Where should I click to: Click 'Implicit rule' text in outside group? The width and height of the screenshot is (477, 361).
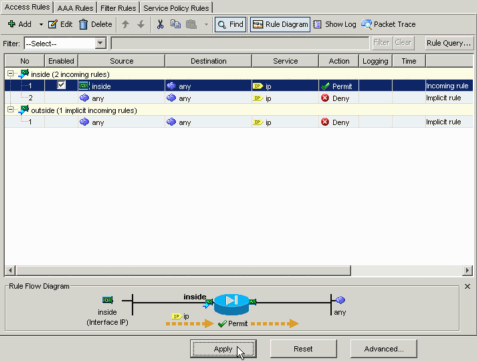[x=443, y=122]
